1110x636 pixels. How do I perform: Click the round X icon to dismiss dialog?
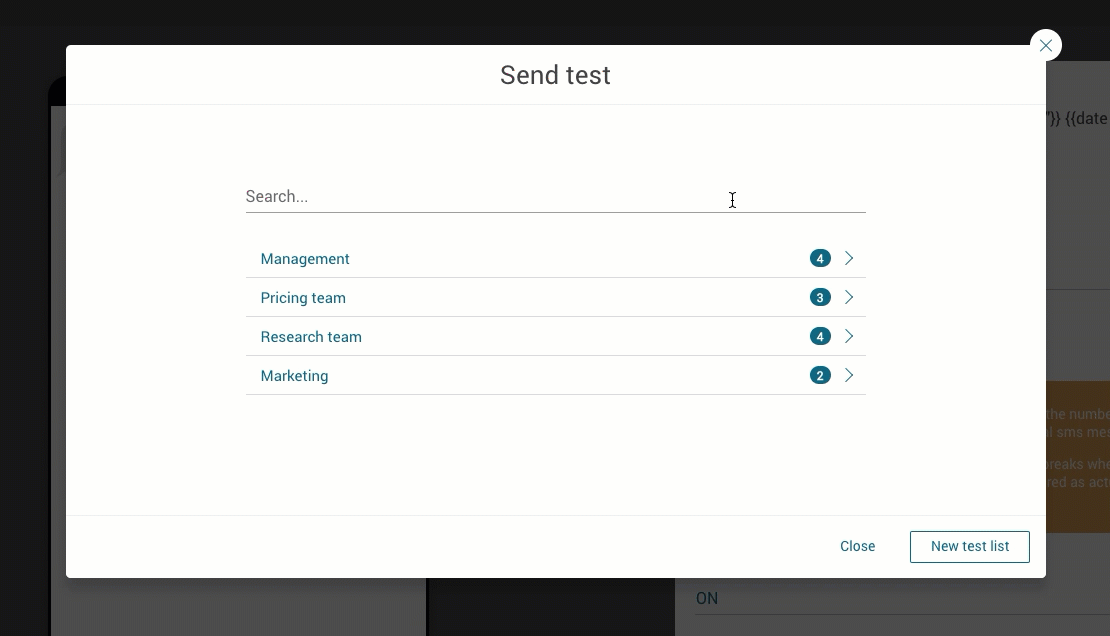click(x=1045, y=45)
